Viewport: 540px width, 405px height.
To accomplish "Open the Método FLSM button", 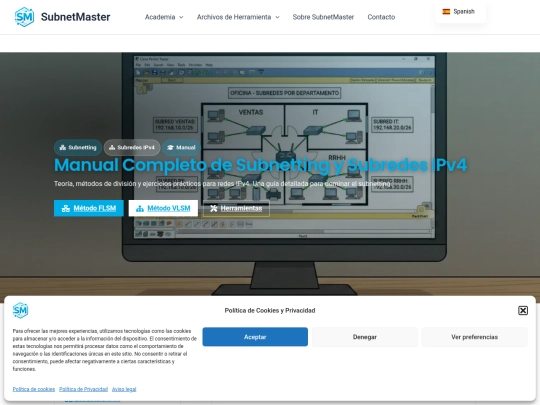I will [x=89, y=208].
